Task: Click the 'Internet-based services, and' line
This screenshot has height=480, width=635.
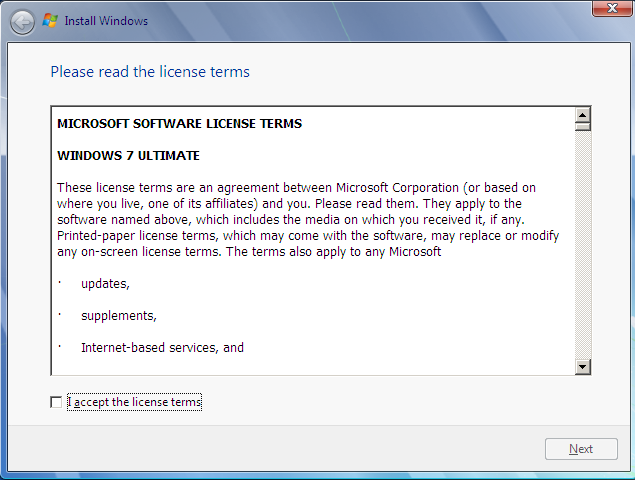Action: coord(162,348)
